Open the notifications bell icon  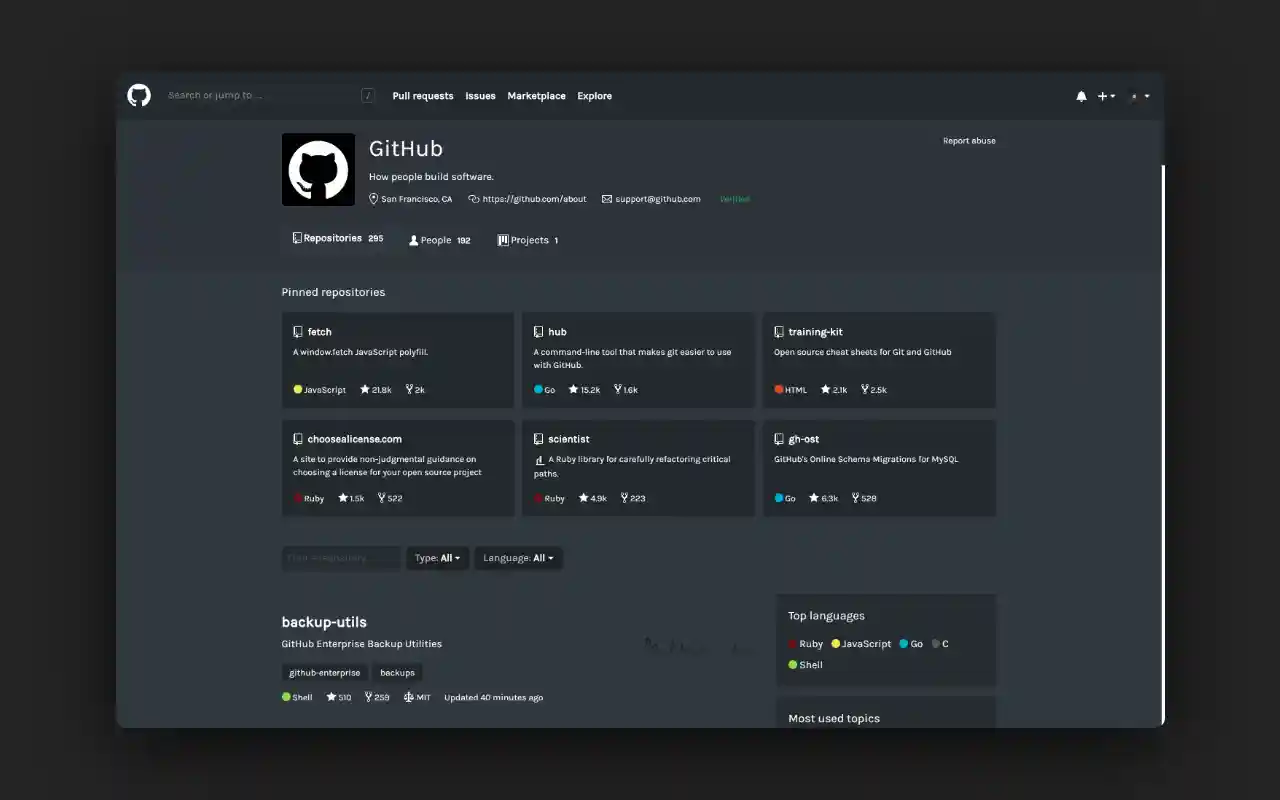point(1081,97)
